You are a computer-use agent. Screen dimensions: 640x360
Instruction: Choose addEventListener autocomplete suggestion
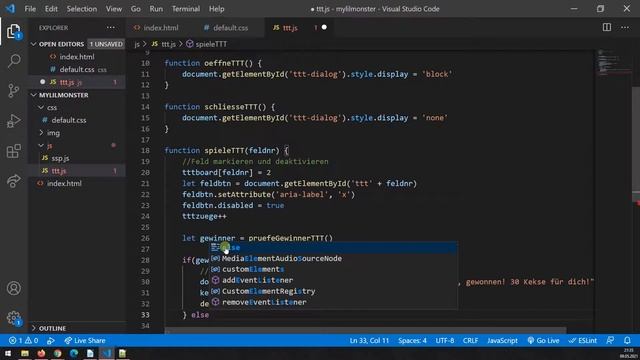point(333,280)
